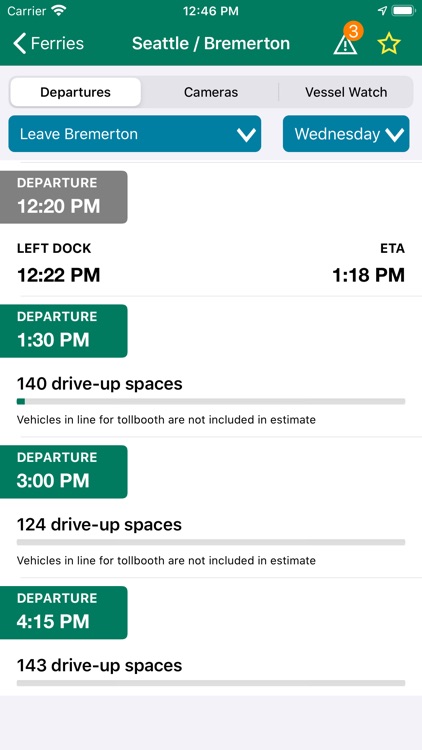Select the Departures tab
The width and height of the screenshot is (422, 750).
(76, 92)
